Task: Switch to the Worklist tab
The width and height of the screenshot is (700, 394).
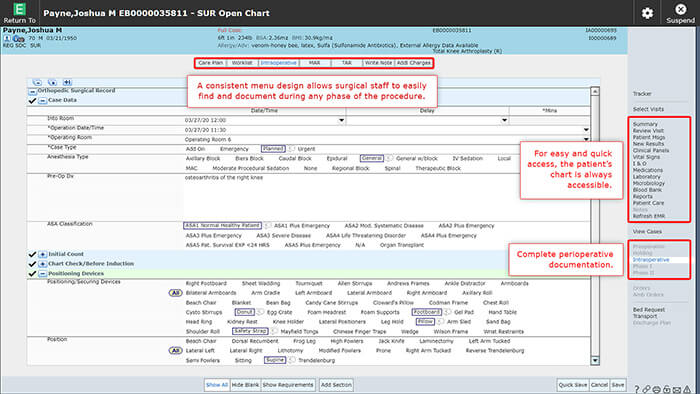Action: [x=242, y=63]
